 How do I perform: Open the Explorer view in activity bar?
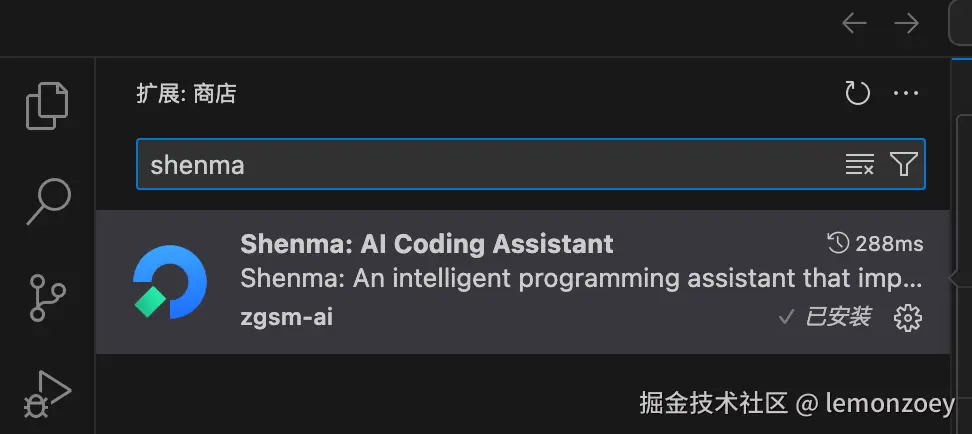point(47,105)
